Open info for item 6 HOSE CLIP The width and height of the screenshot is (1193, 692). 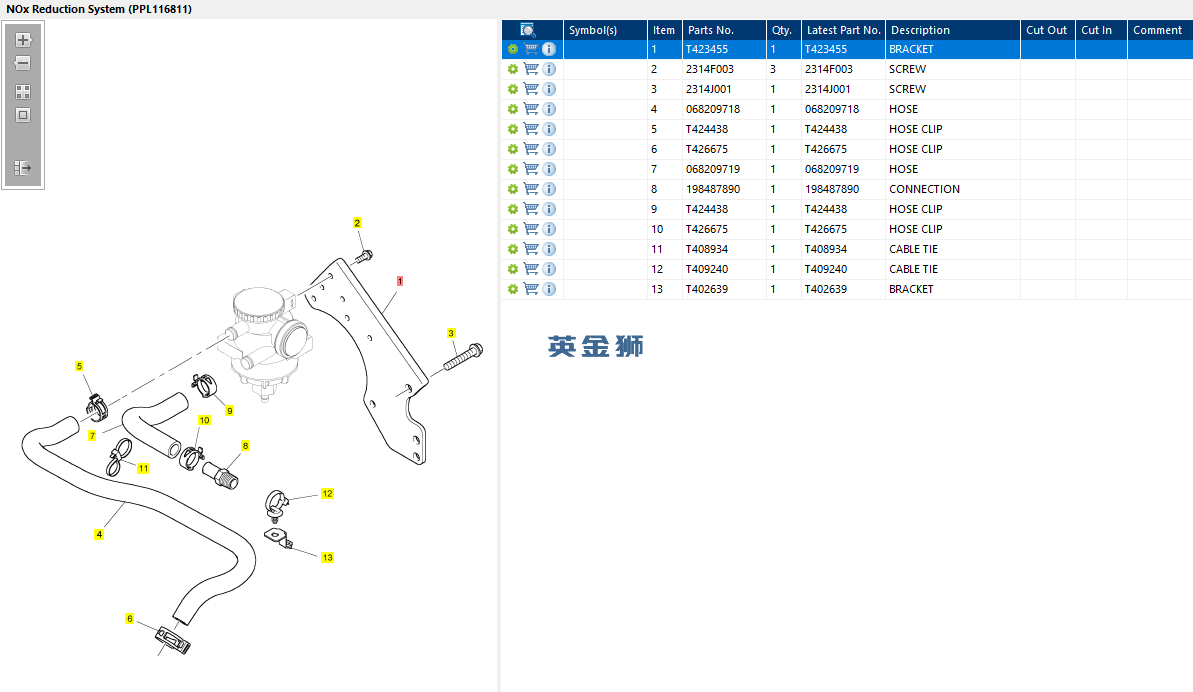pyautogui.click(x=549, y=149)
